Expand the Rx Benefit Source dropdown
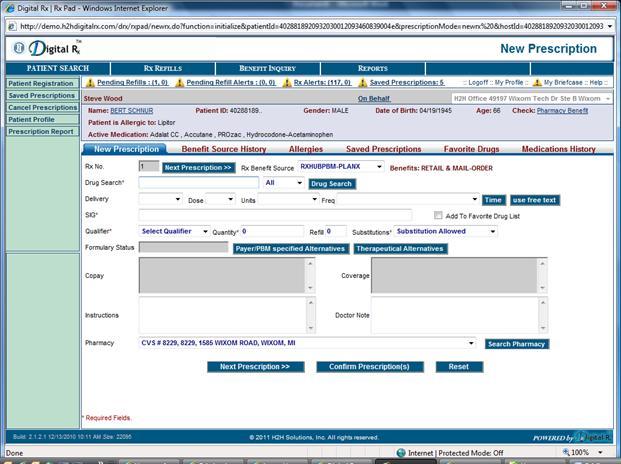This screenshot has height=464, width=621. coord(378,167)
